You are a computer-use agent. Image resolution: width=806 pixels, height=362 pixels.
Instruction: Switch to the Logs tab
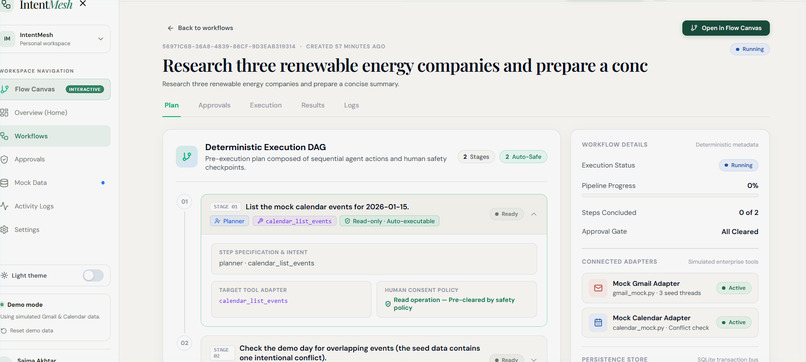click(x=352, y=105)
